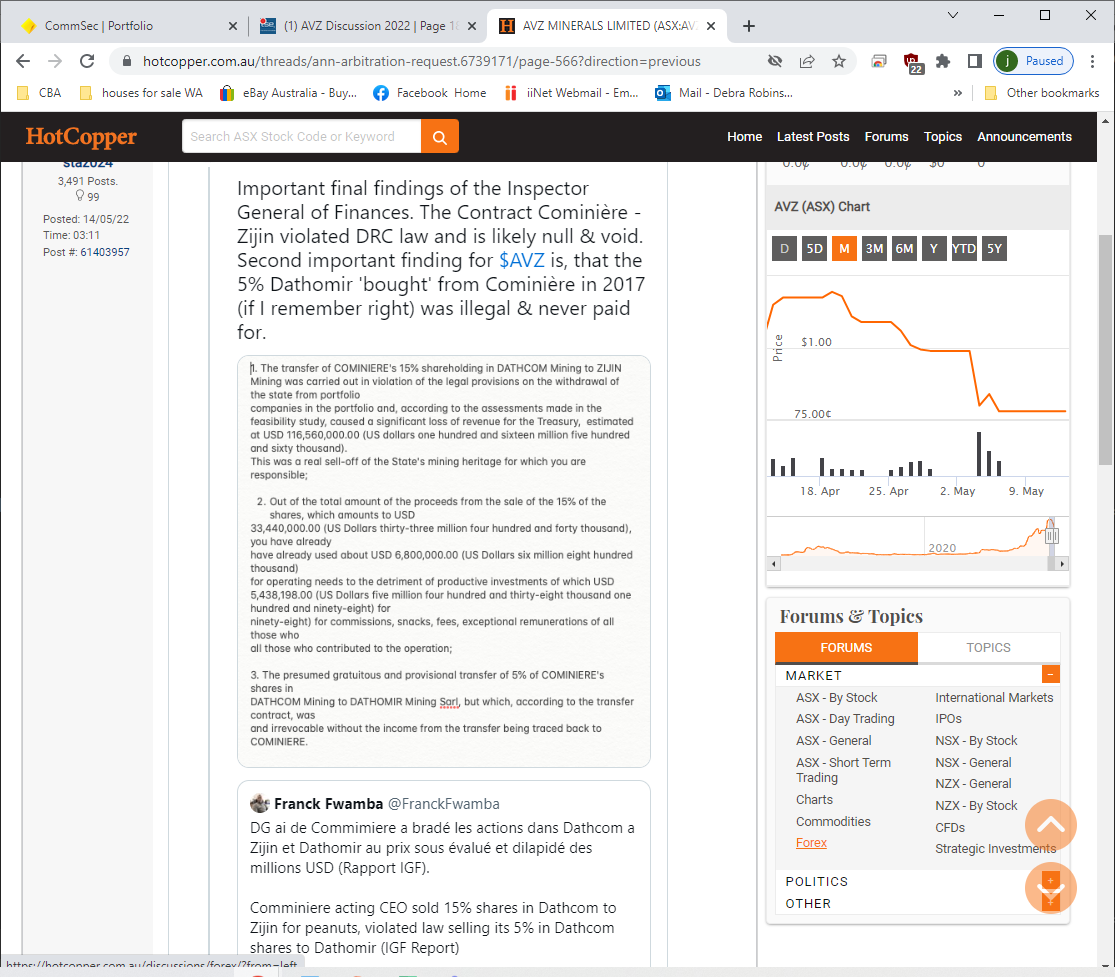
Task: Bookmark this page with the star icon
Action: coord(839,61)
